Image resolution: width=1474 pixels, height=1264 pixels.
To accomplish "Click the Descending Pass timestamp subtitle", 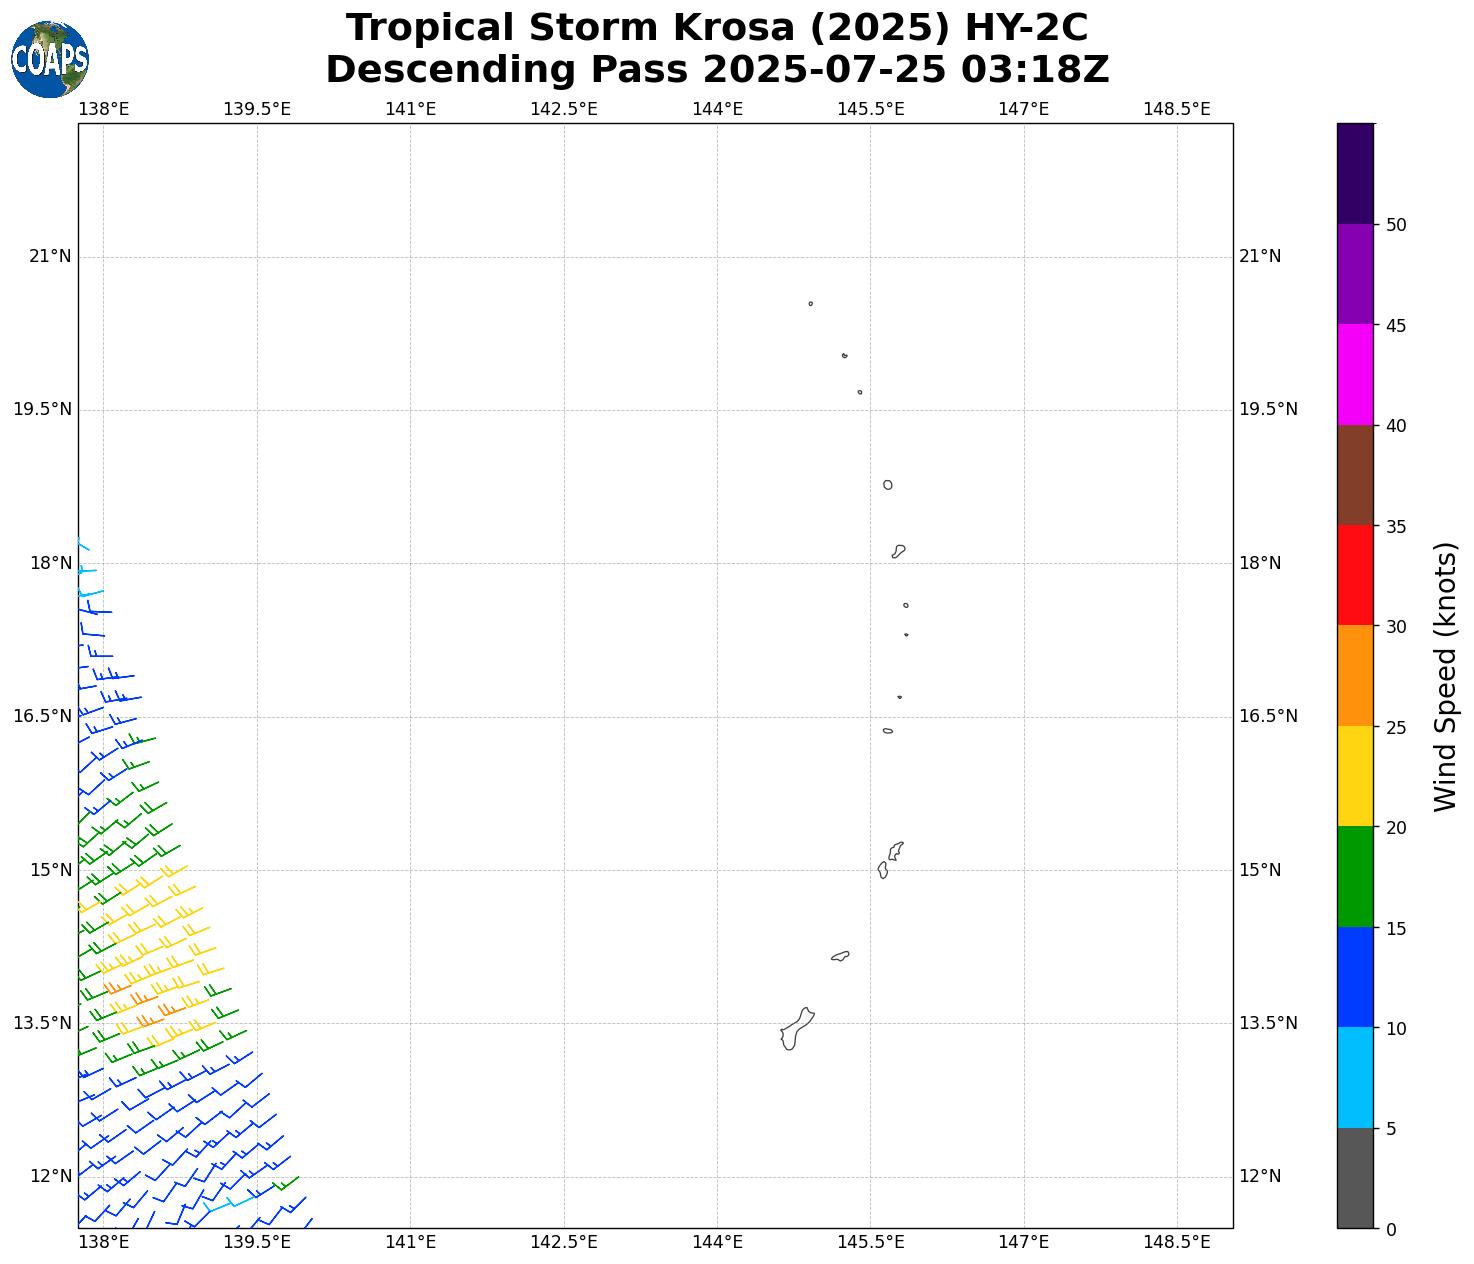I will click(x=717, y=70).
